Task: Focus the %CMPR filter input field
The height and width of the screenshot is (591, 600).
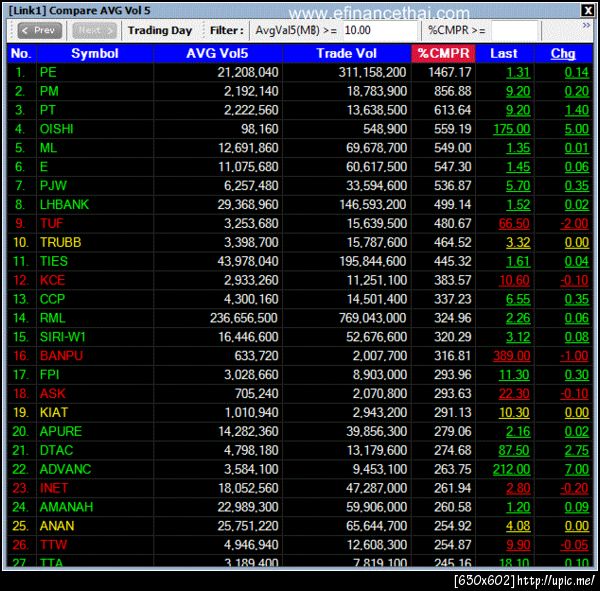Action: (515, 30)
